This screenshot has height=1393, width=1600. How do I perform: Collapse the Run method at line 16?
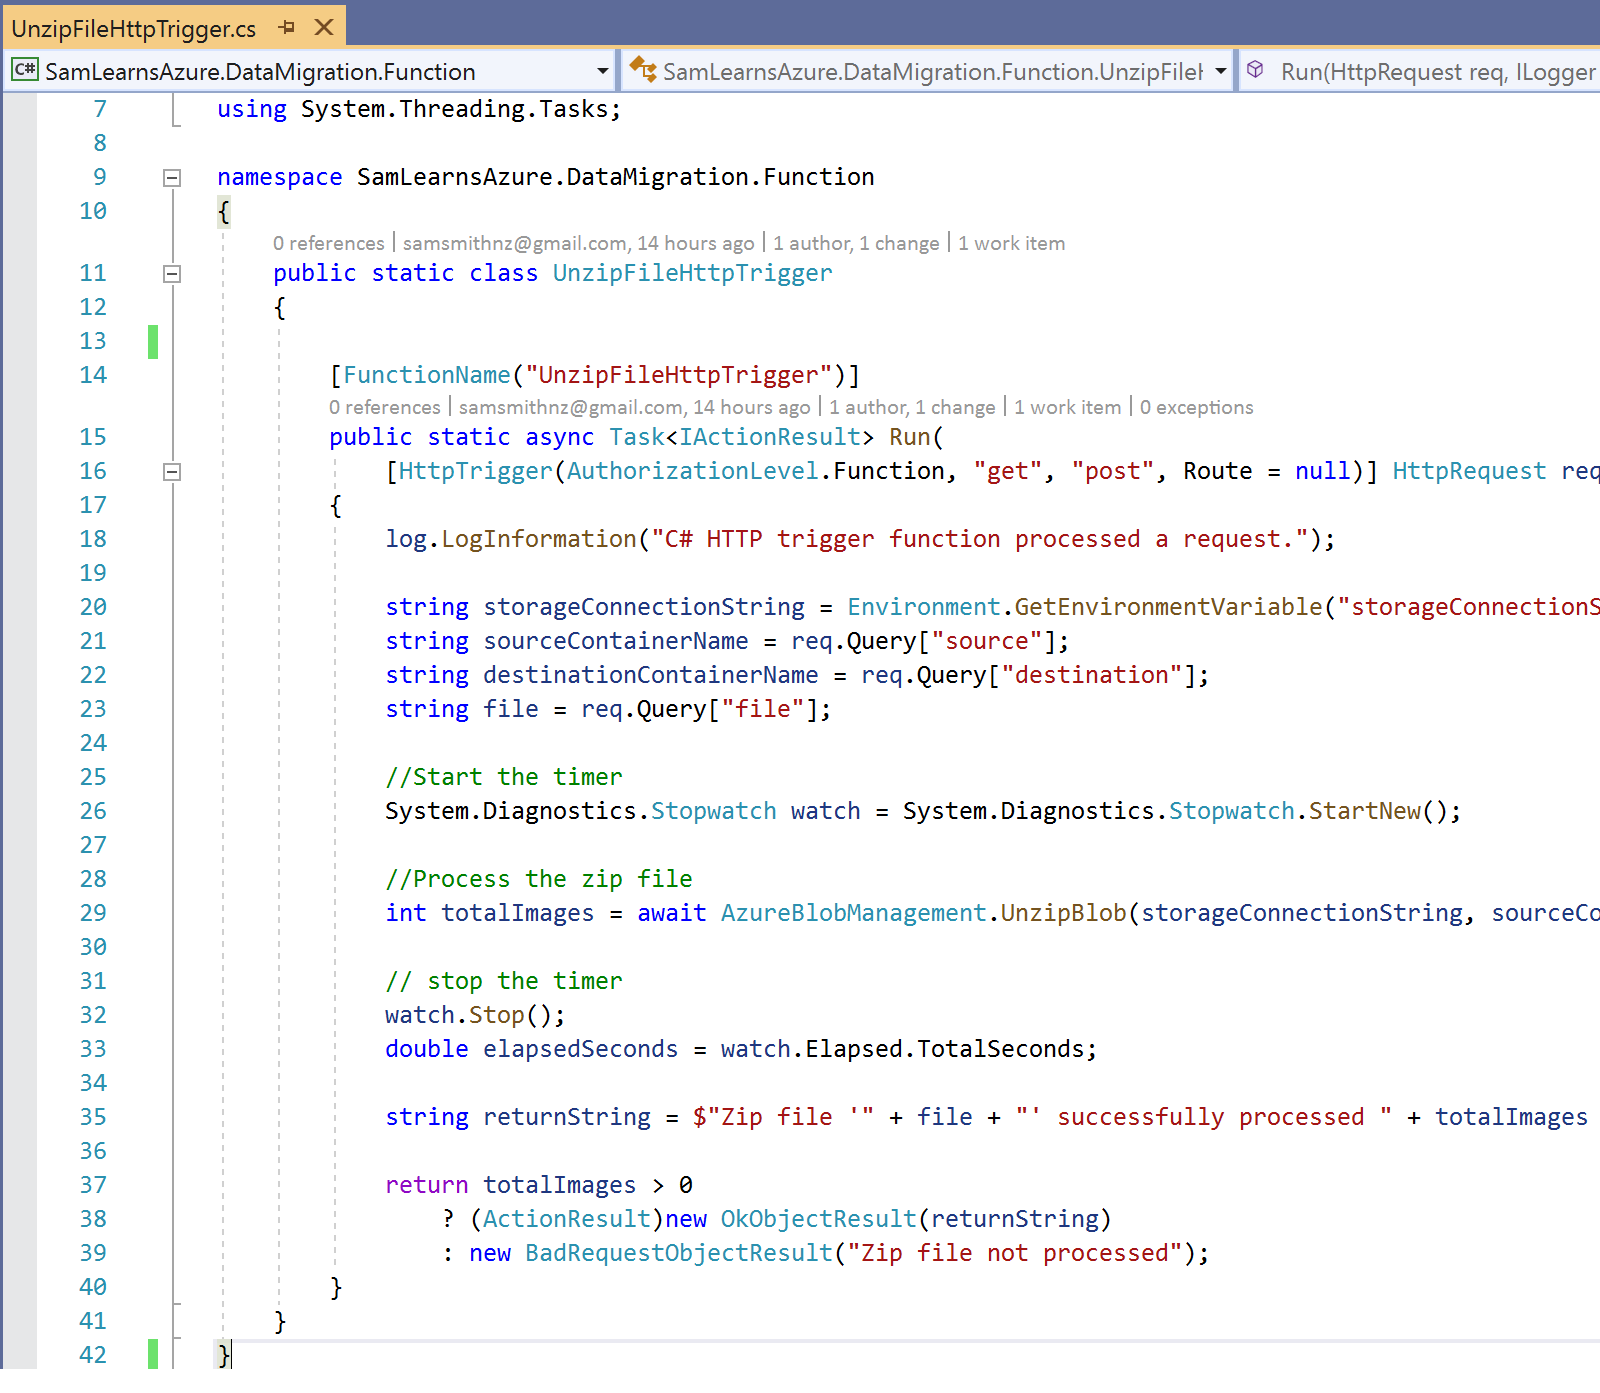pos(172,472)
